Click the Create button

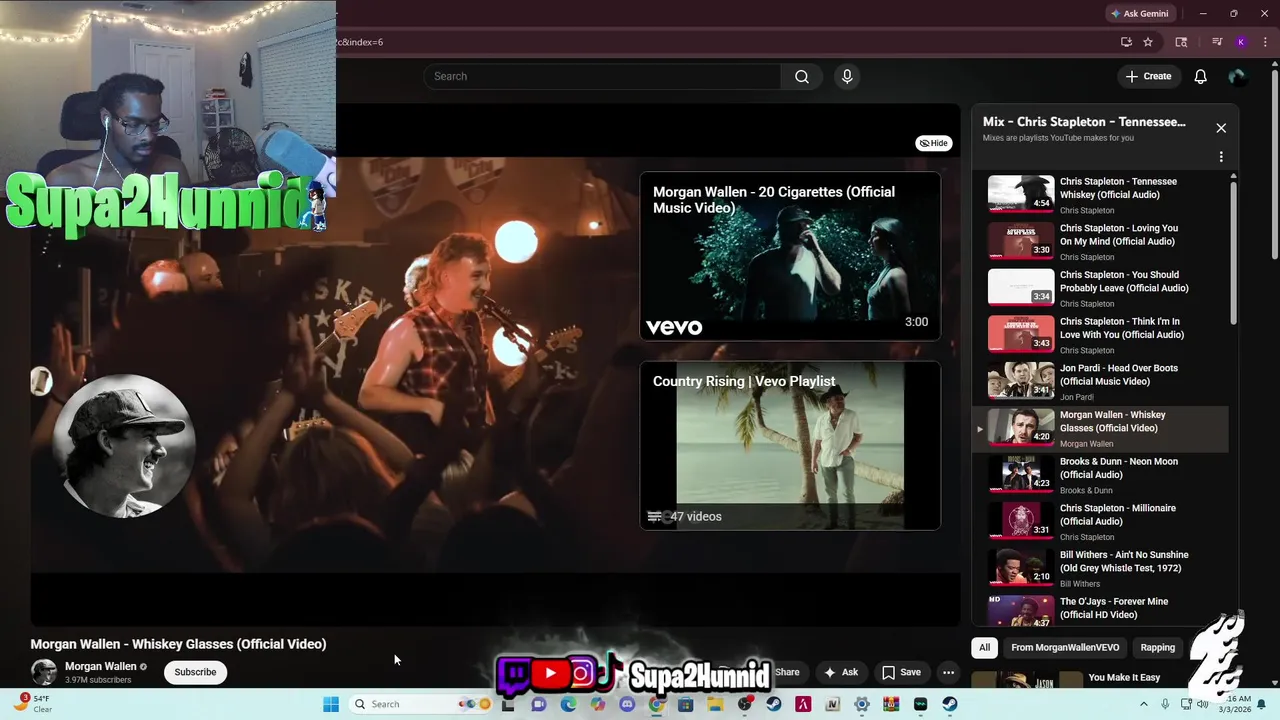point(1148,76)
